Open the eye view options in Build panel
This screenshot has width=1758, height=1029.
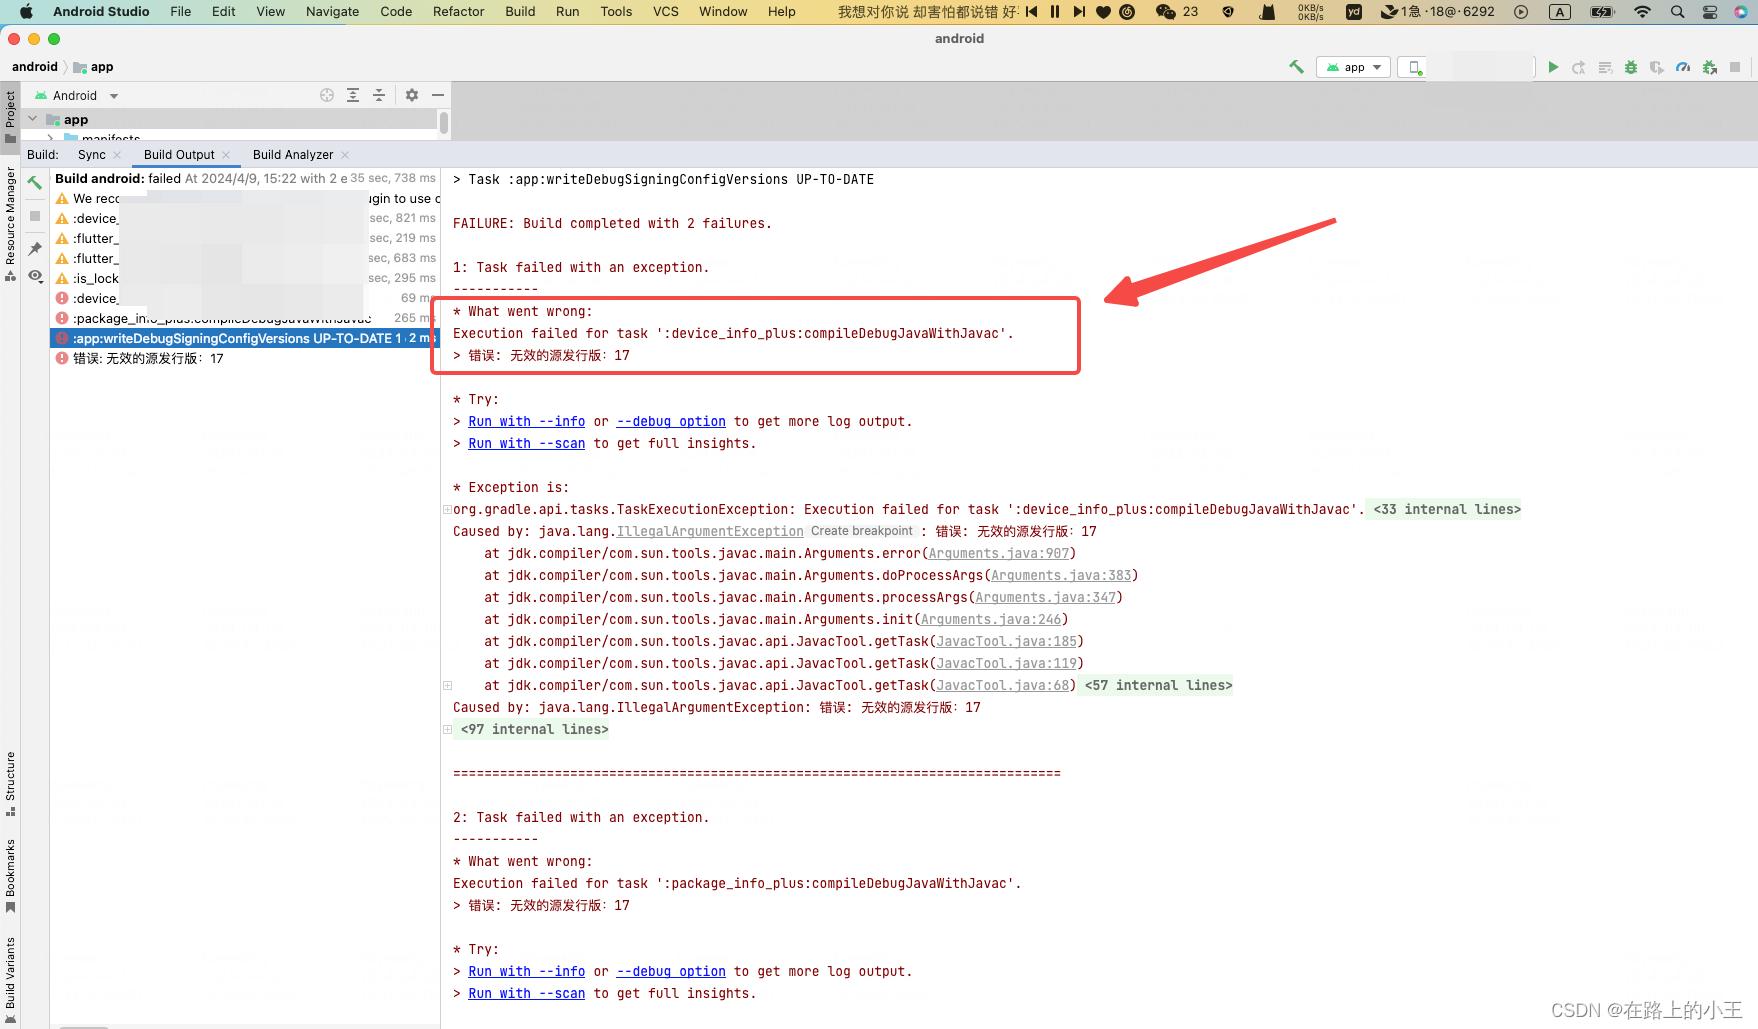[x=35, y=276]
